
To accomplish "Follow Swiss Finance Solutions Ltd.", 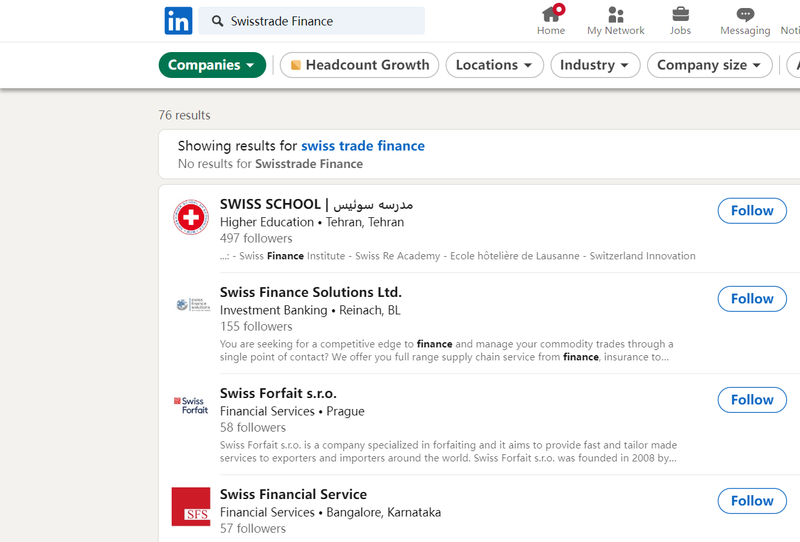I will (752, 299).
